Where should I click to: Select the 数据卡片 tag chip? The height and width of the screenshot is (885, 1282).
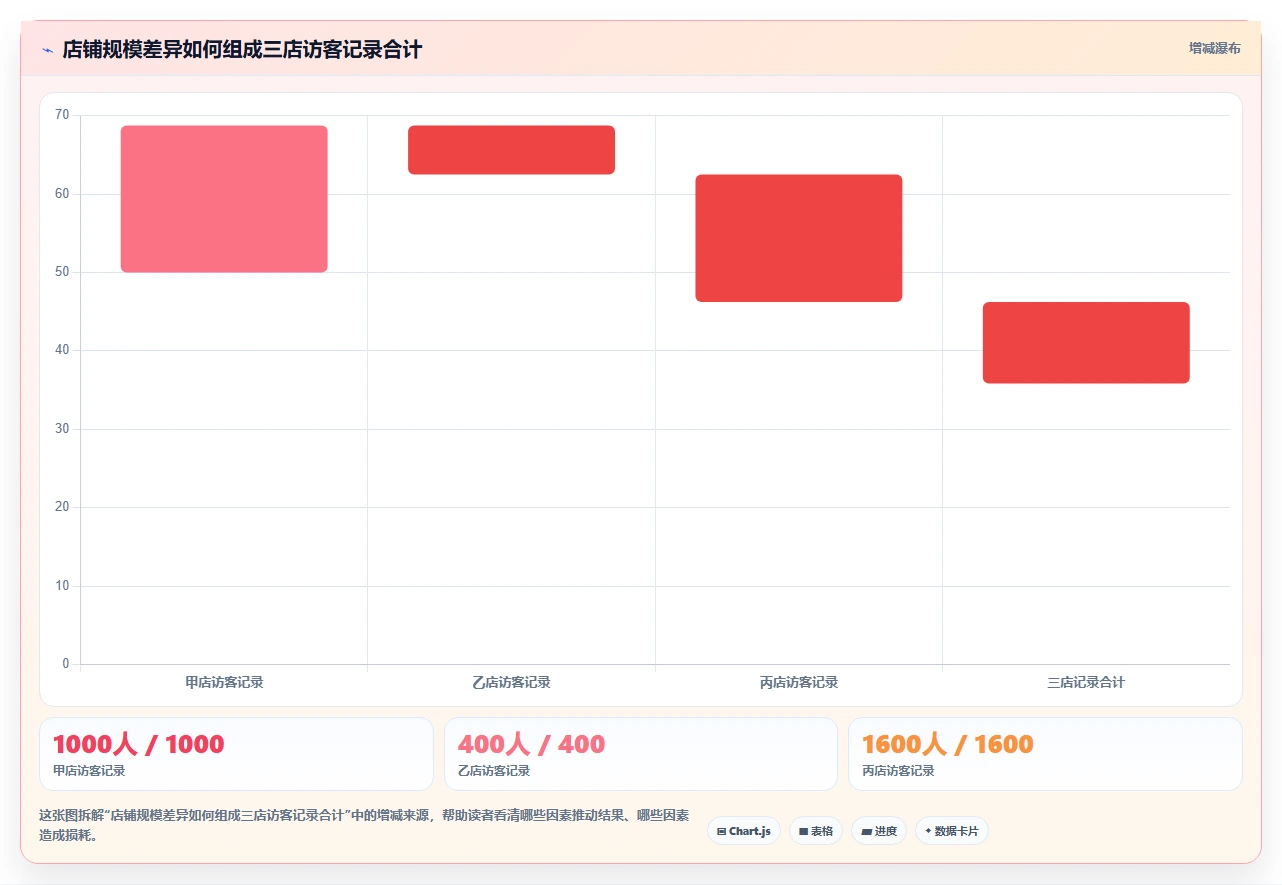point(952,831)
